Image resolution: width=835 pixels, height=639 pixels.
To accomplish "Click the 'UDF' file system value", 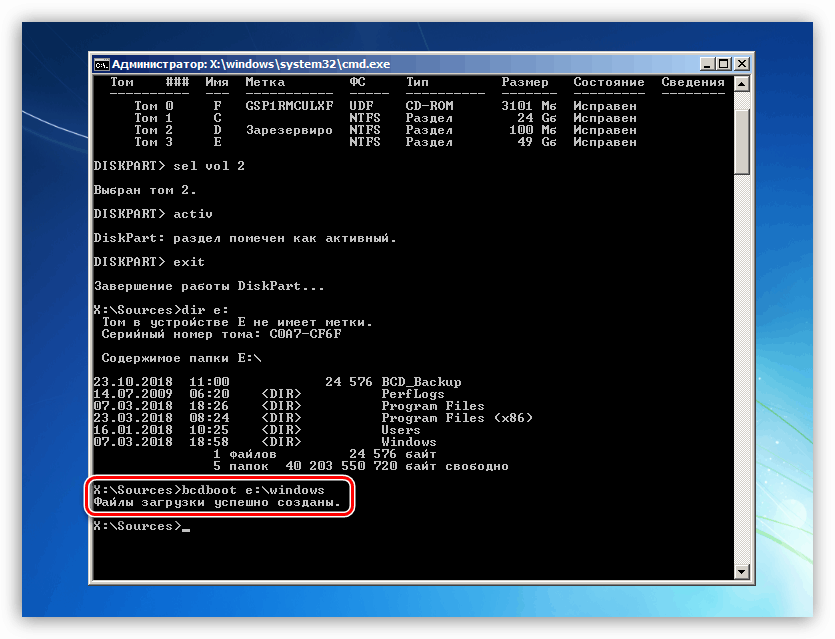I will (x=361, y=106).
